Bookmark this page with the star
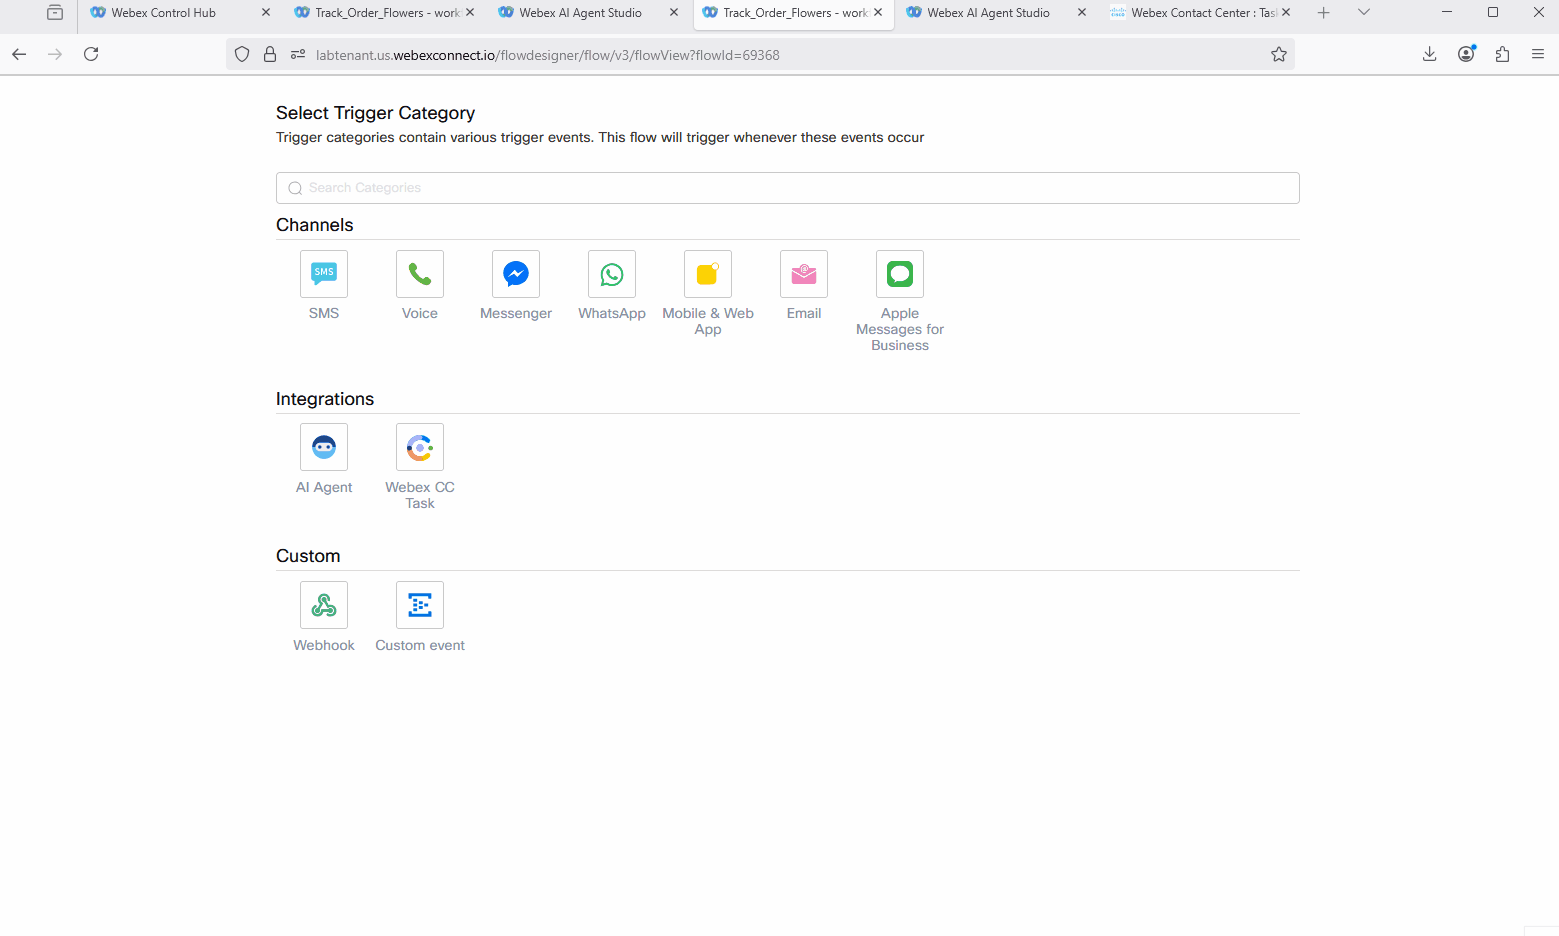Screen dimensions: 1559x936 pyautogui.click(x=1278, y=55)
